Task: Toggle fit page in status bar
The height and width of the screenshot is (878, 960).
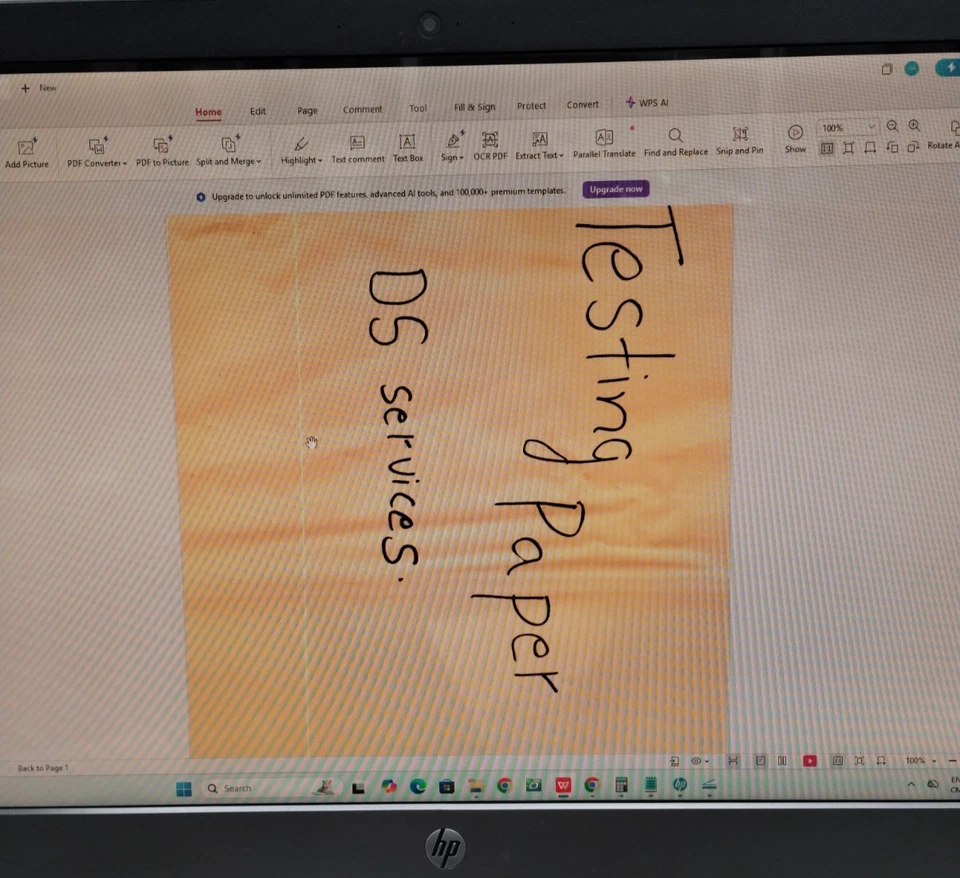Action: click(860, 760)
